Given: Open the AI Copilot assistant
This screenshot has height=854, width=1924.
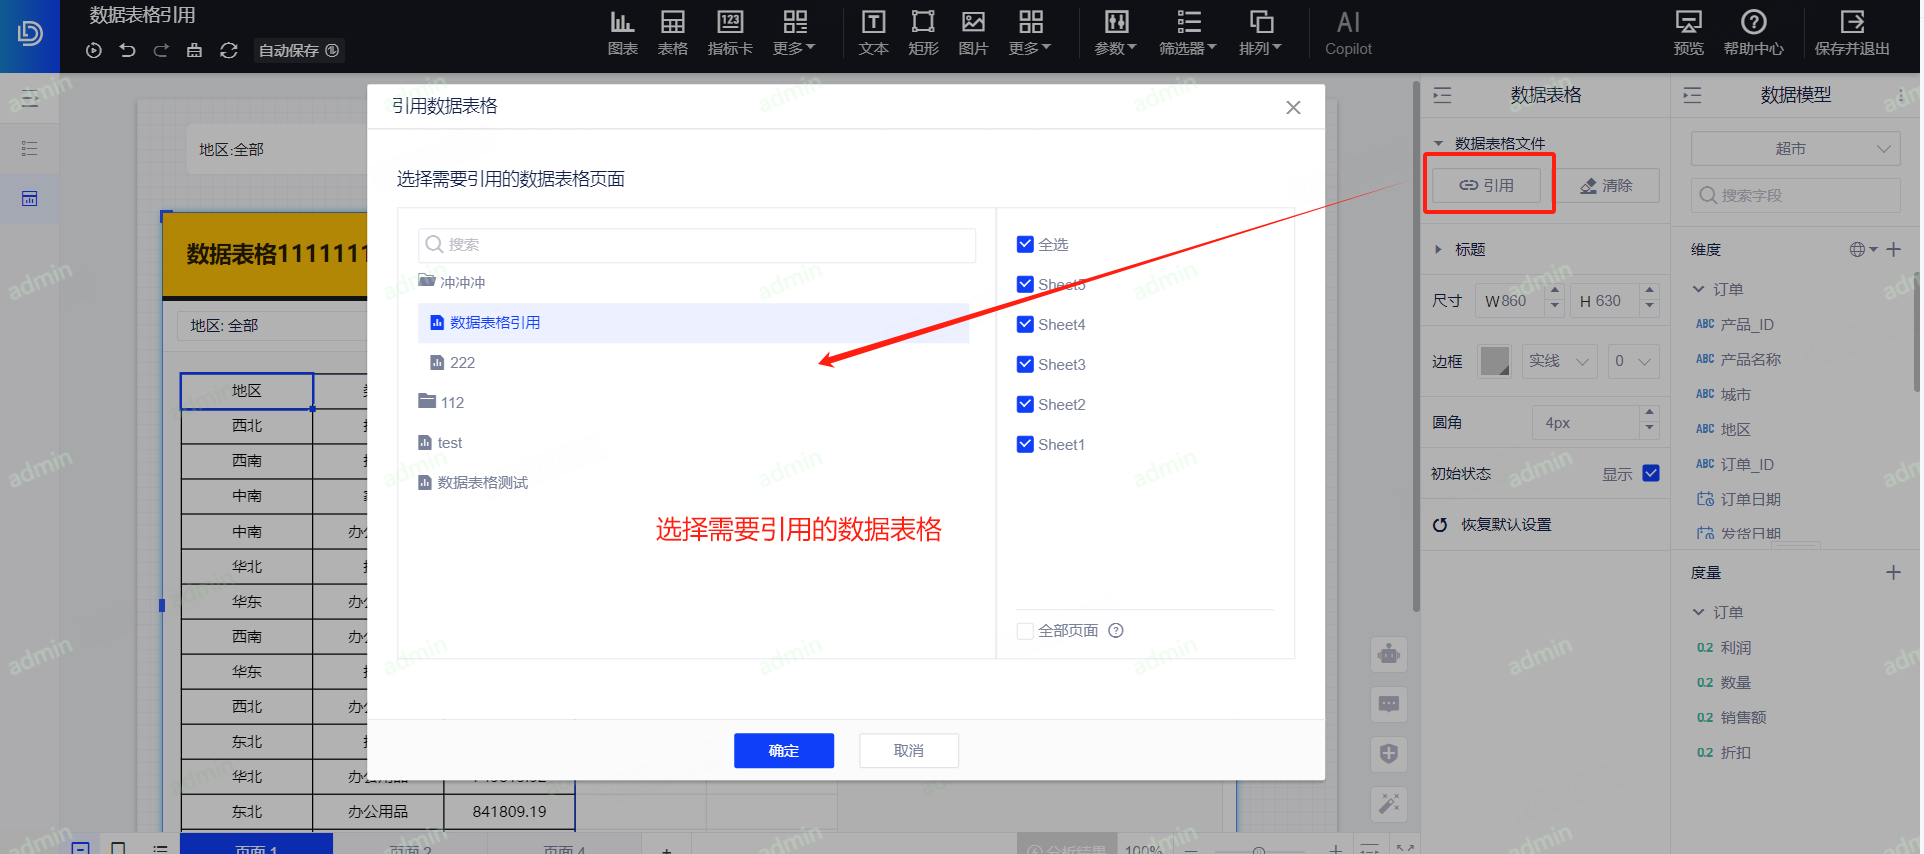Looking at the screenshot, I should [x=1348, y=32].
